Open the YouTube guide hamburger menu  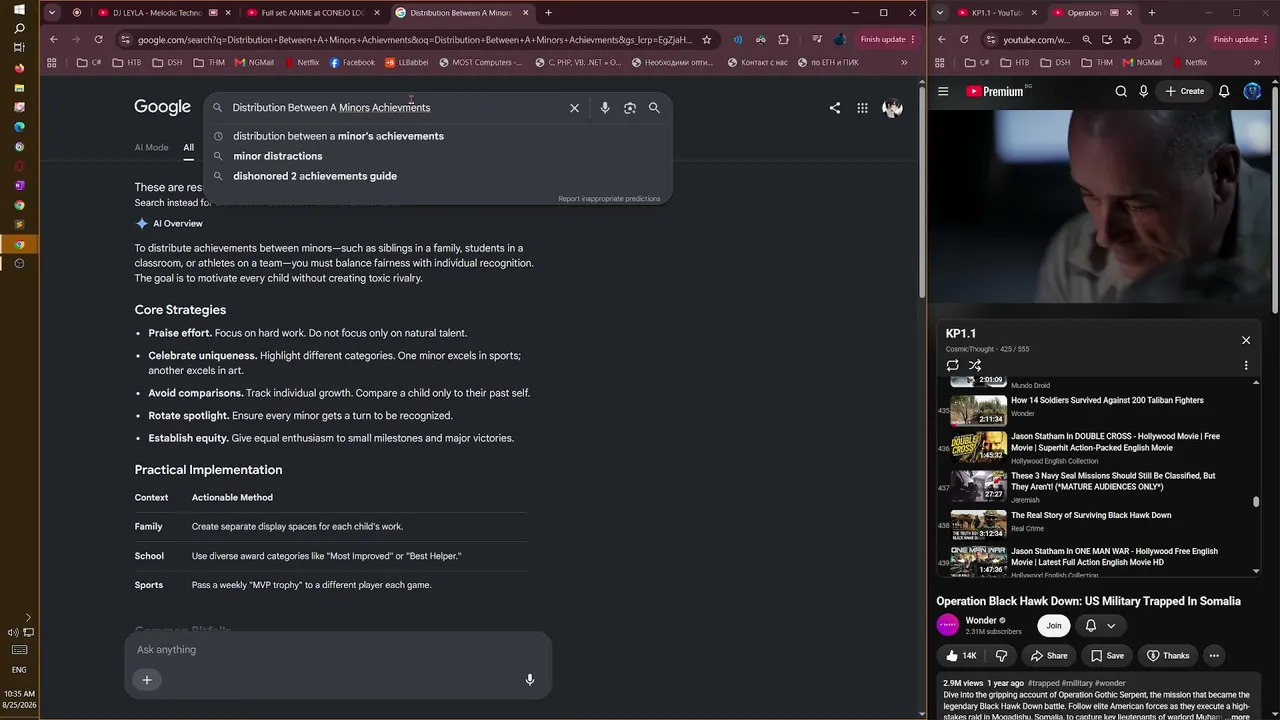tap(943, 91)
